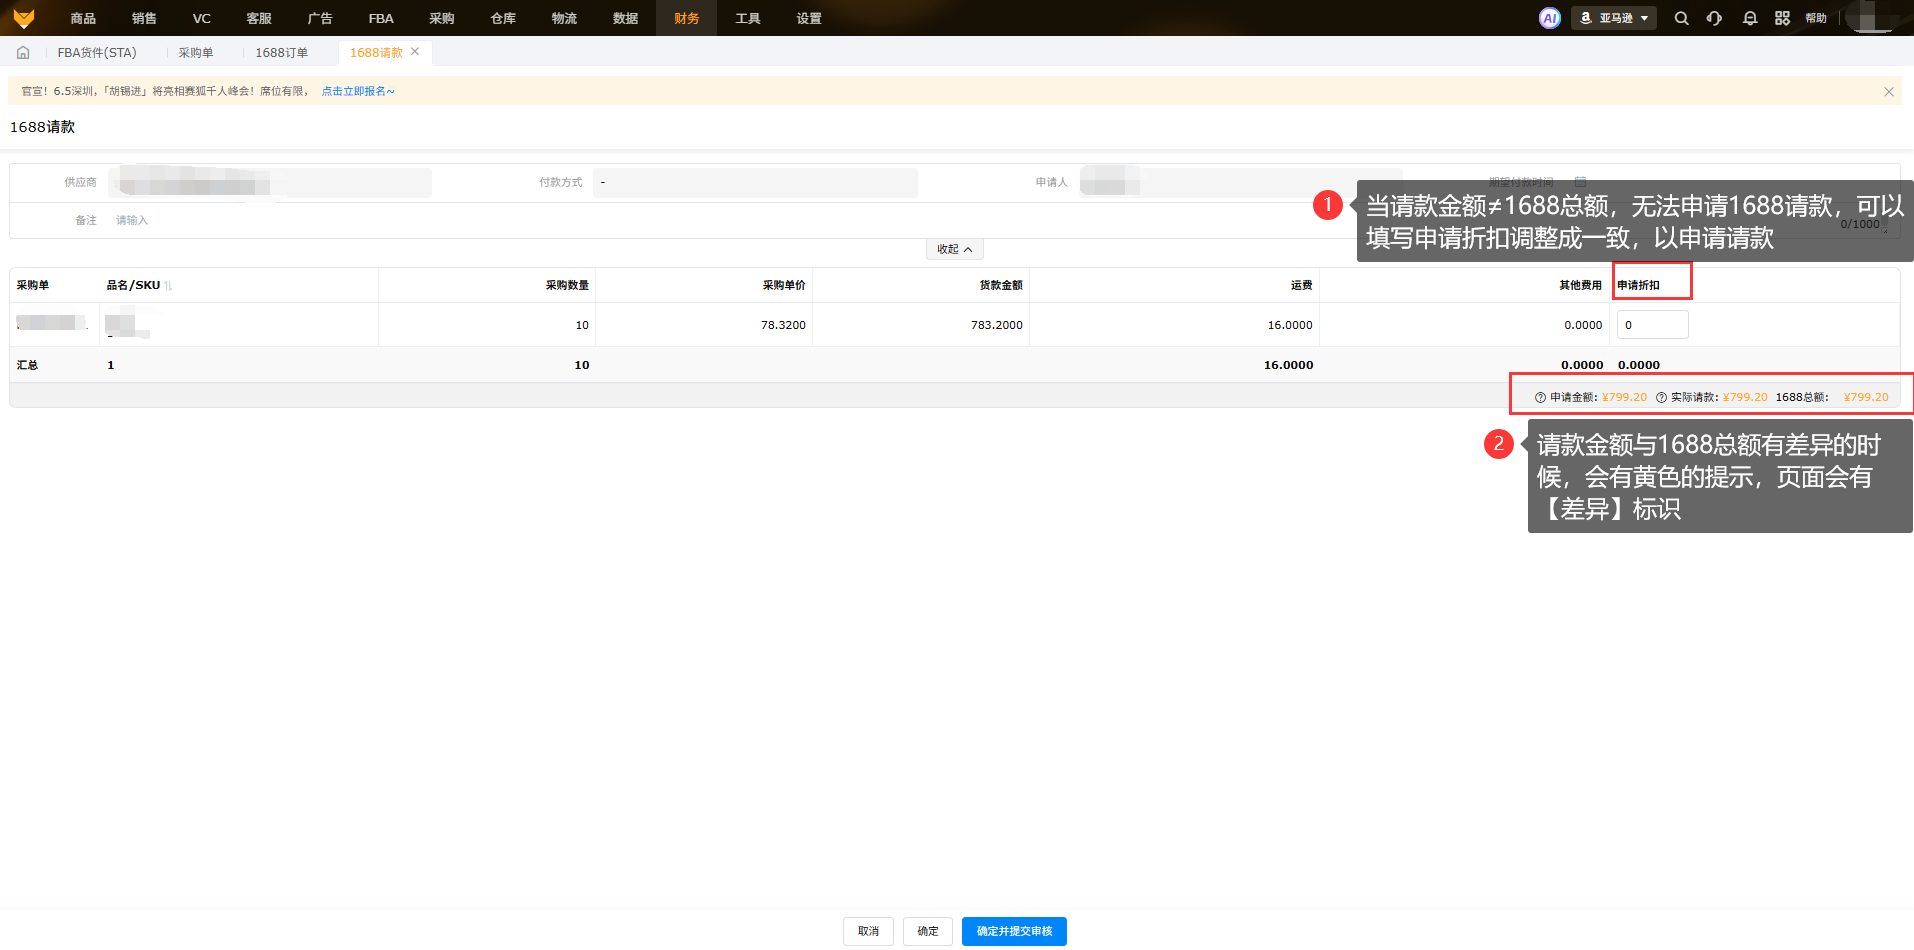Close the 1688请款 tab
Screen dimensions: 1914x950
[415, 52]
